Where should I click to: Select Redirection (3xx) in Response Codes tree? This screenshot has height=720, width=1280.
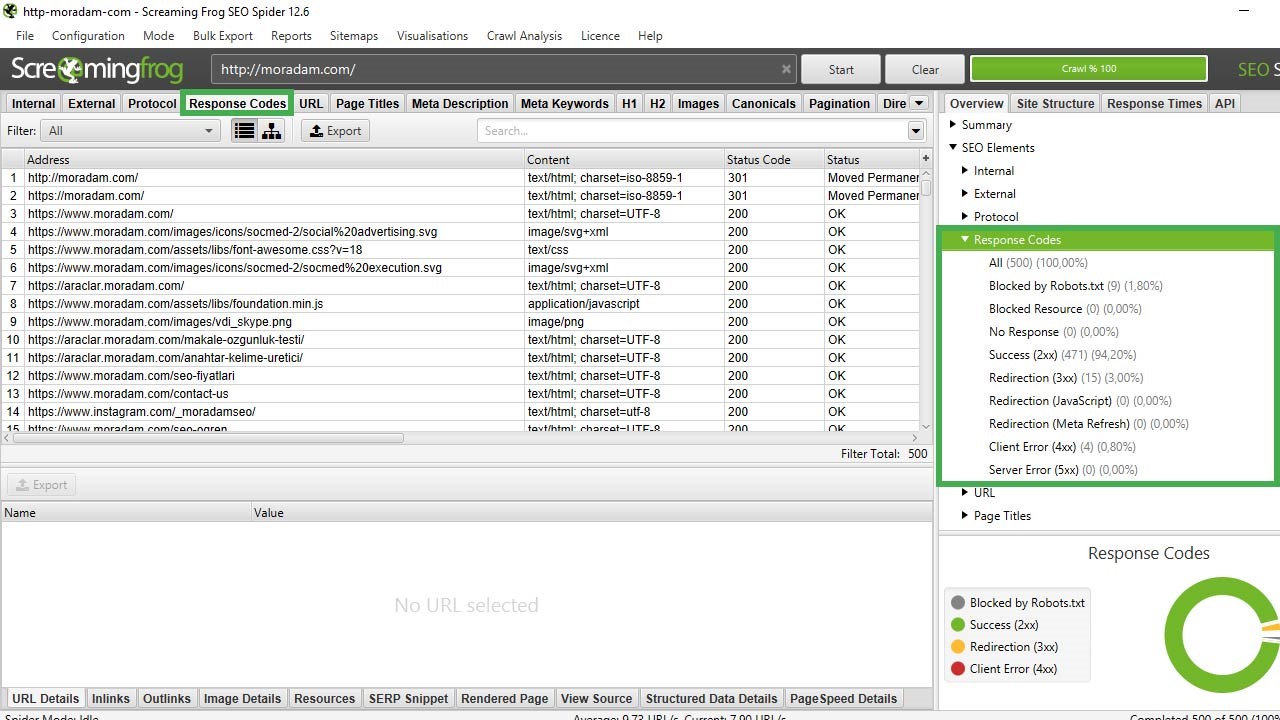[x=1066, y=378]
